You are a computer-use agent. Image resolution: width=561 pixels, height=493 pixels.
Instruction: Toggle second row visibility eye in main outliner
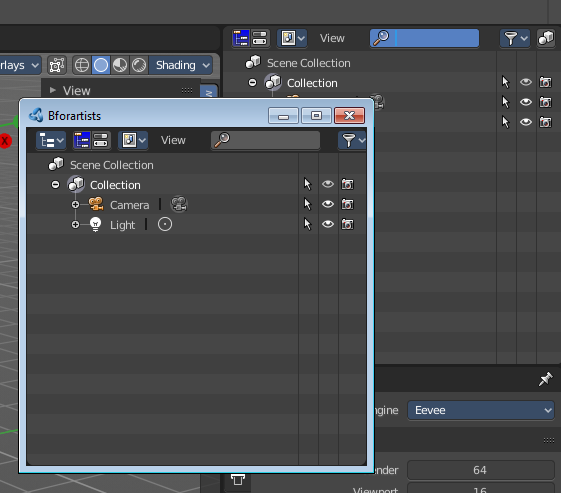click(x=526, y=102)
